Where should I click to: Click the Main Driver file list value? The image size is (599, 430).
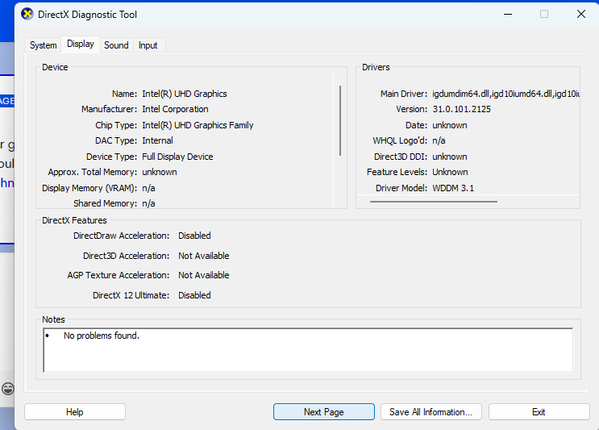506,94
